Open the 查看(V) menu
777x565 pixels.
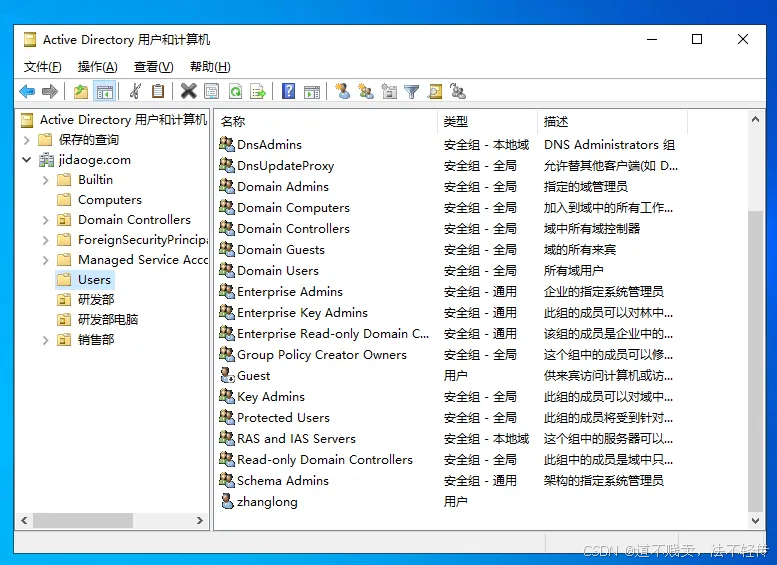[x=154, y=66]
